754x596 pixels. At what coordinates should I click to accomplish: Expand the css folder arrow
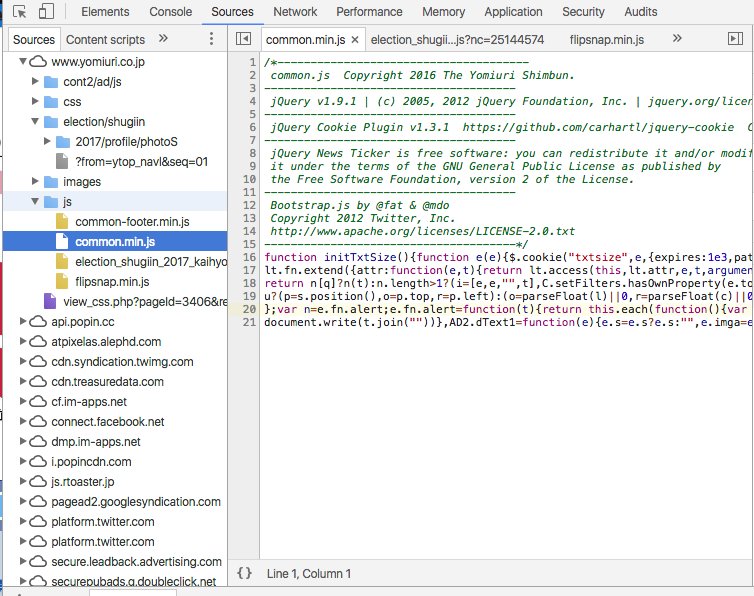click(x=35, y=101)
